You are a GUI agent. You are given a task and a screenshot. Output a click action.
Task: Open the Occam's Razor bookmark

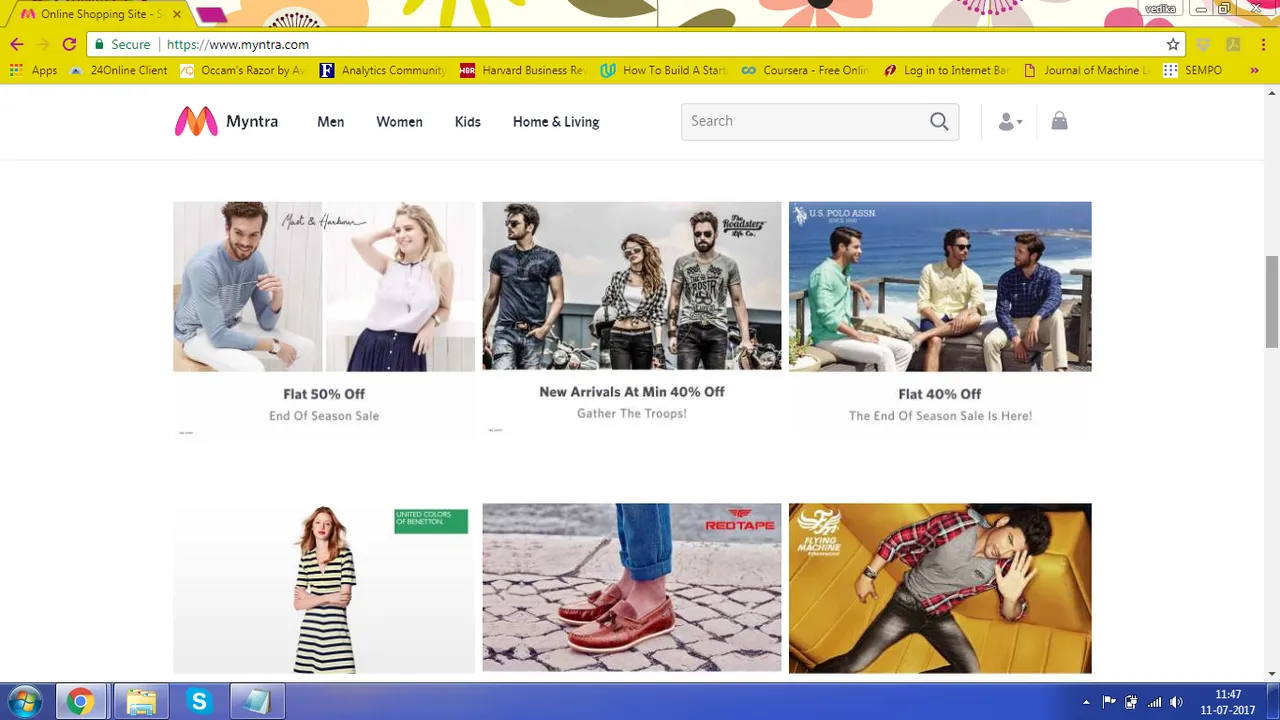coord(243,70)
